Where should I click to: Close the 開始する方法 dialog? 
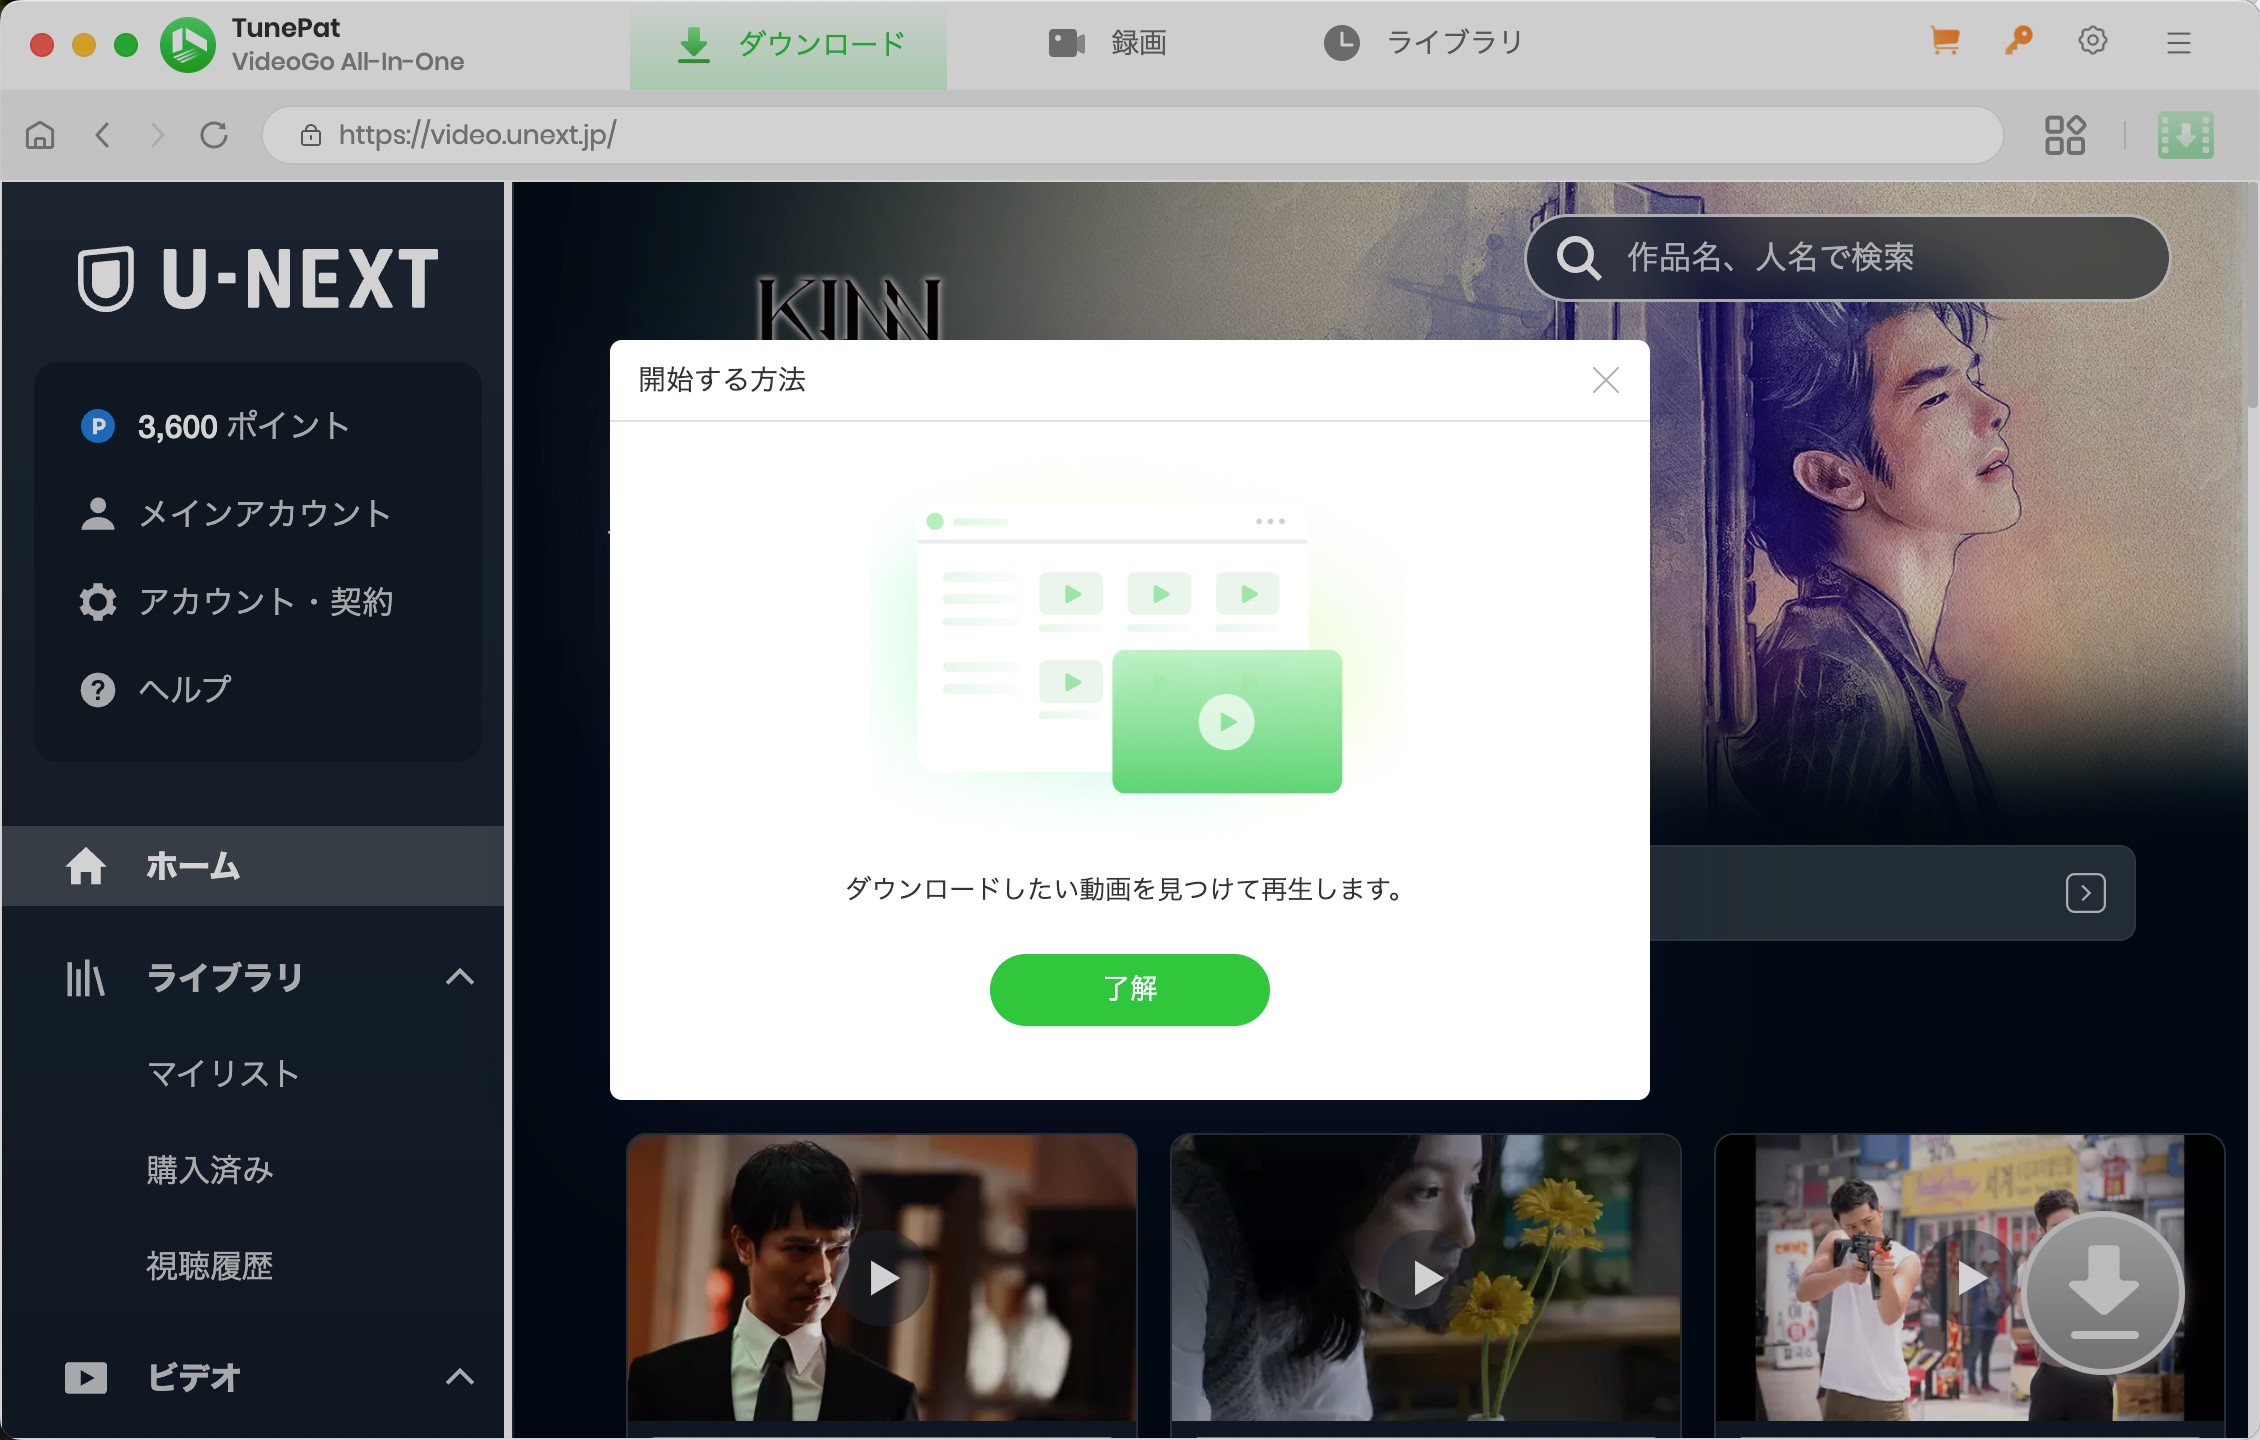pyautogui.click(x=1606, y=380)
